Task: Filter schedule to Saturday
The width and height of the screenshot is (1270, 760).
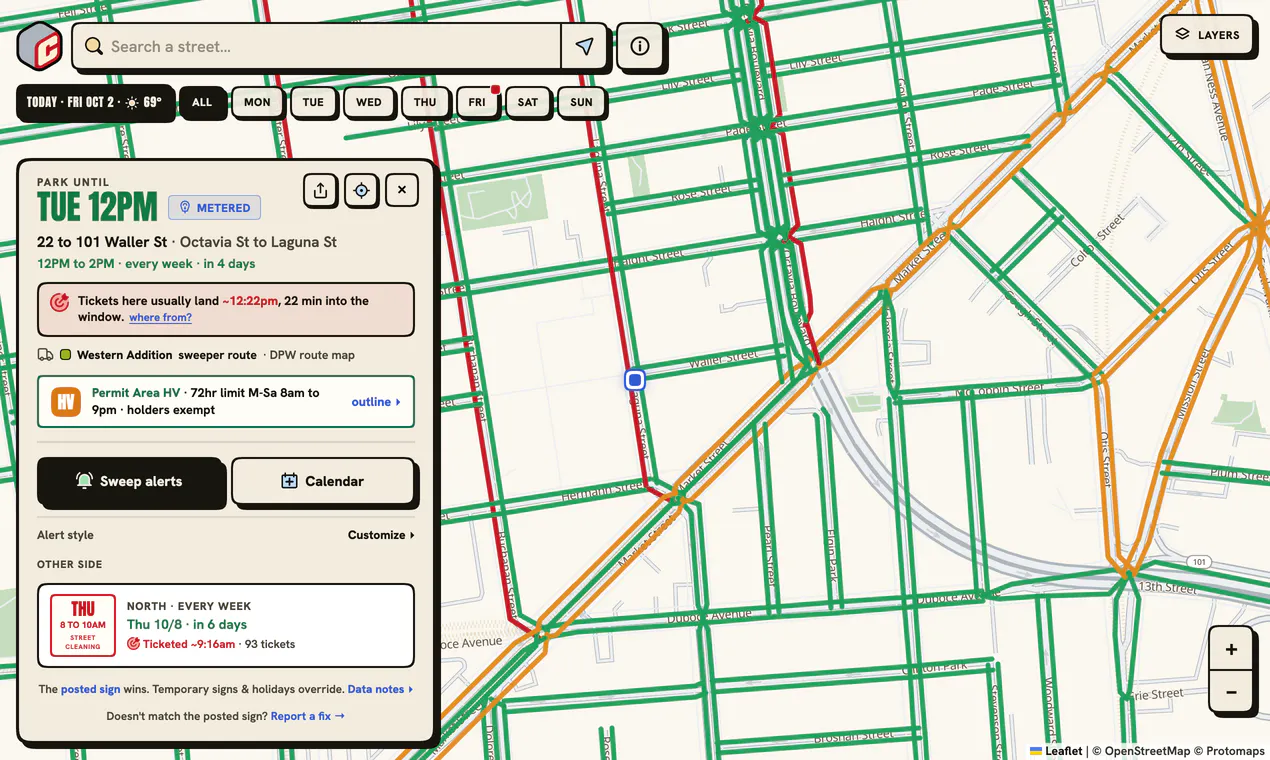Action: (x=528, y=102)
